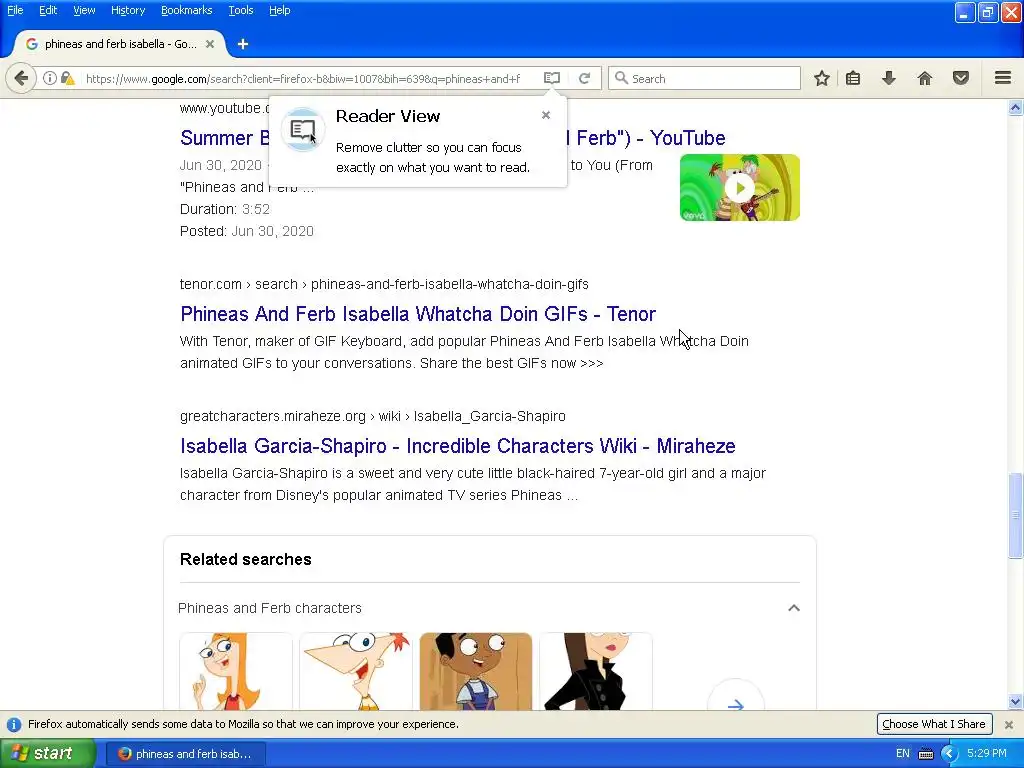The image size is (1024, 768).
Task: Click the padlock warning icon in address bar
Action: coord(67,78)
